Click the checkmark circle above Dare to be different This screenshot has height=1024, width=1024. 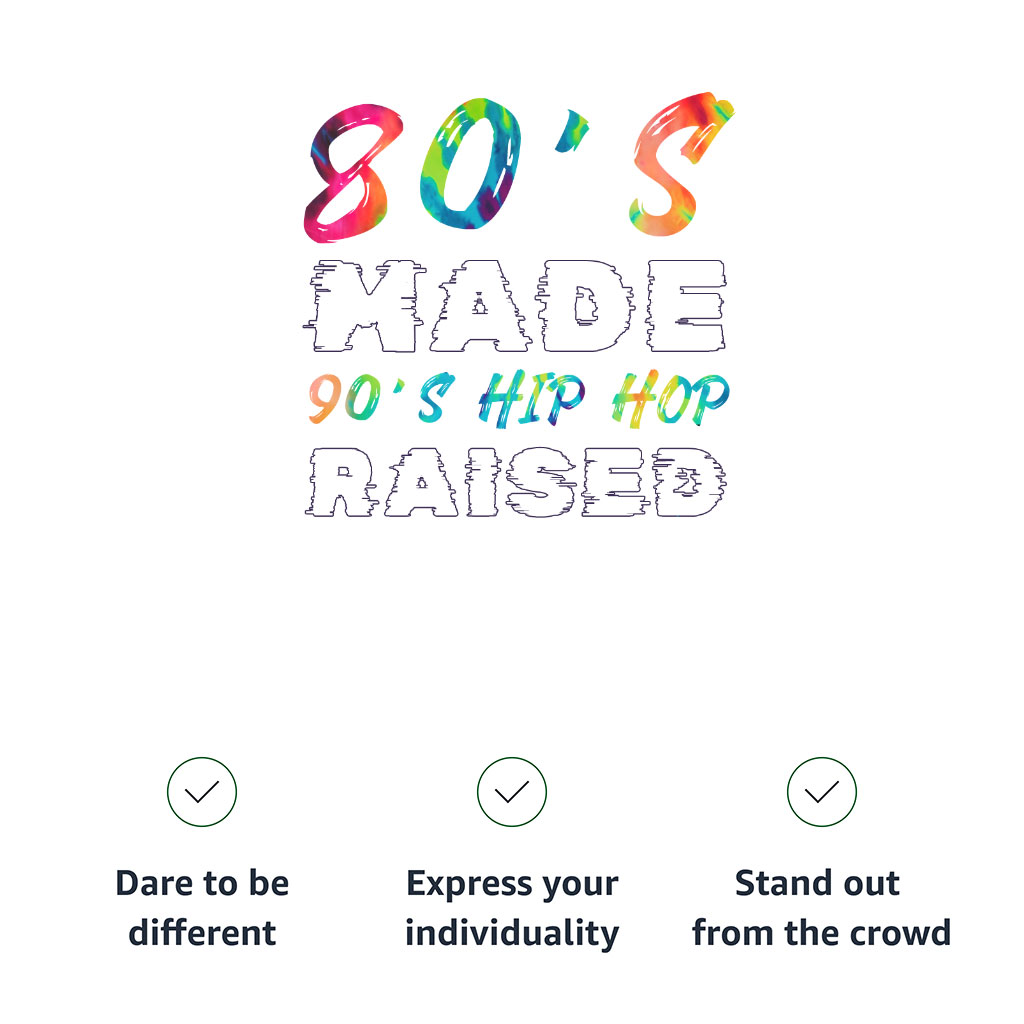(x=202, y=792)
